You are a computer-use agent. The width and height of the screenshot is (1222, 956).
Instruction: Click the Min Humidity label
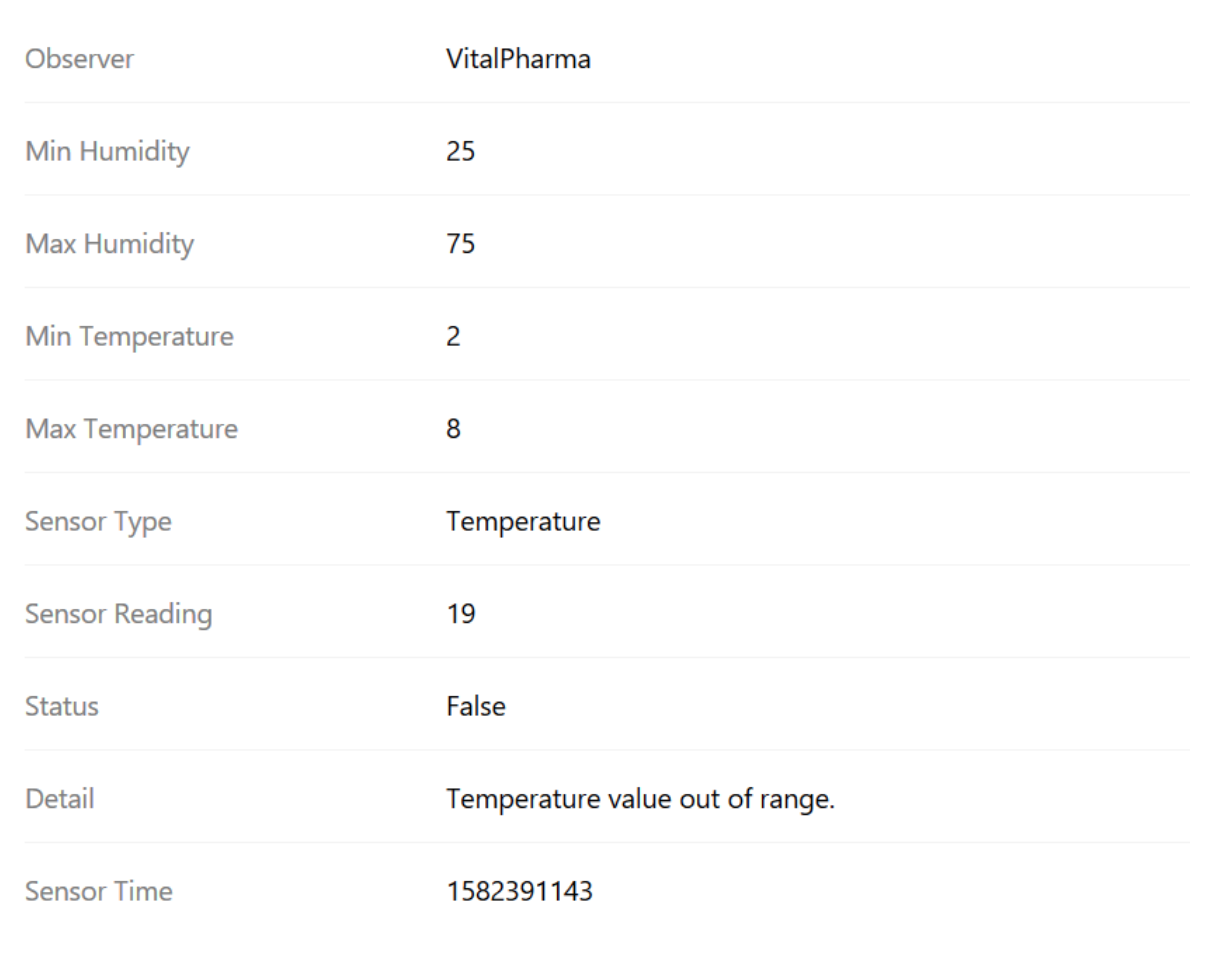coord(107,152)
